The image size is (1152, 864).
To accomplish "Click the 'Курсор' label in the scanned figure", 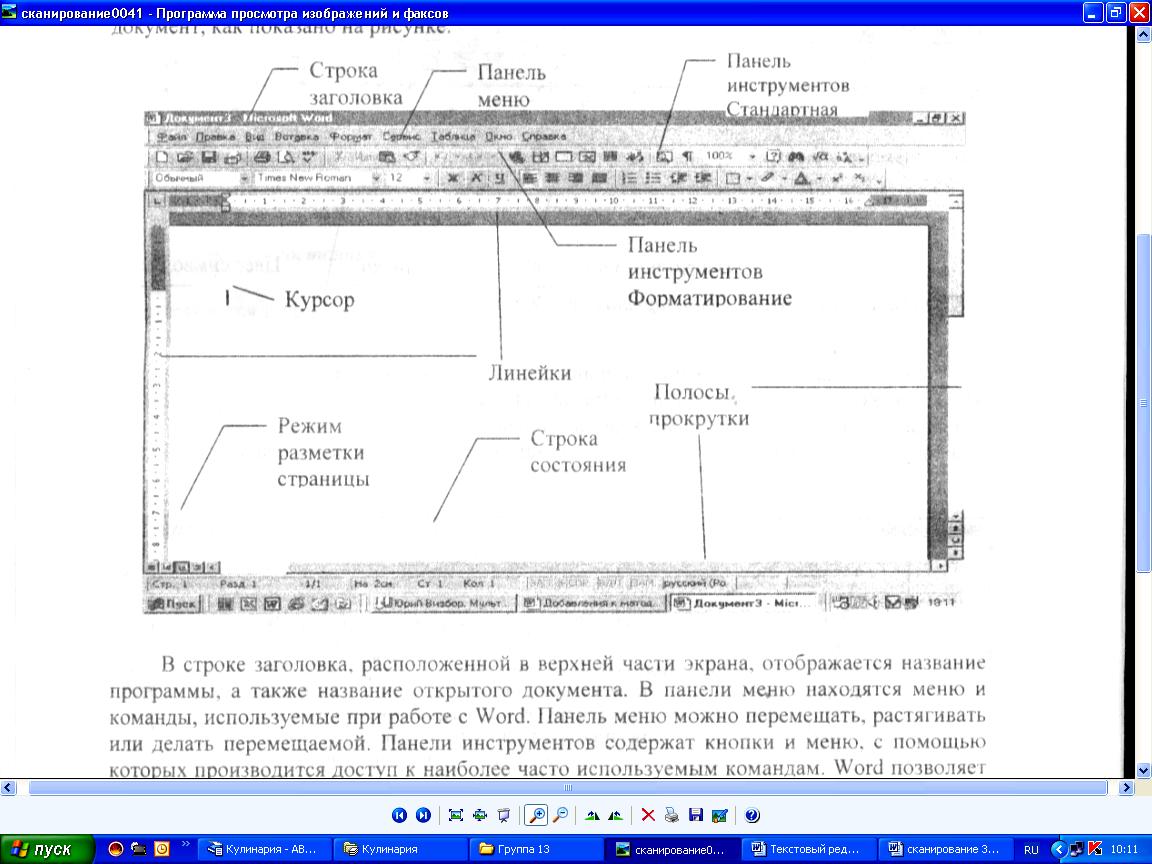I will (320, 300).
